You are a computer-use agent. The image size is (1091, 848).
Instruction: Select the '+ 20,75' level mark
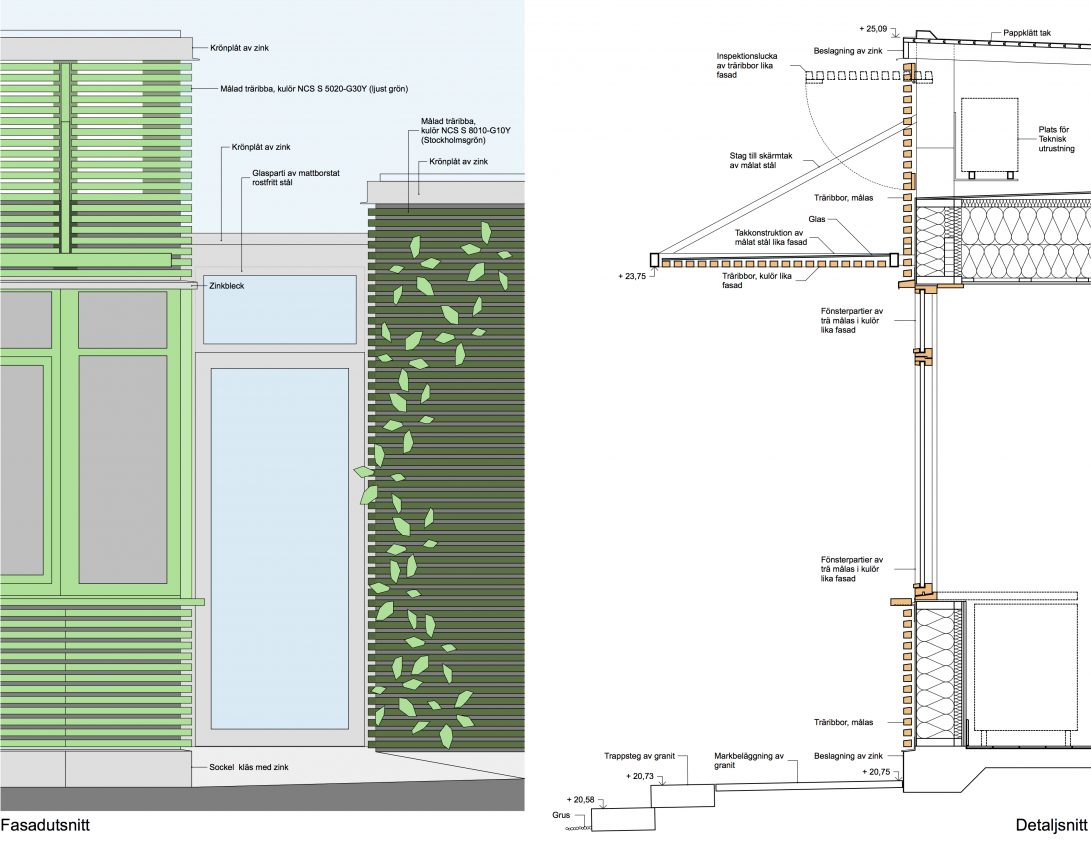[x=876, y=771]
